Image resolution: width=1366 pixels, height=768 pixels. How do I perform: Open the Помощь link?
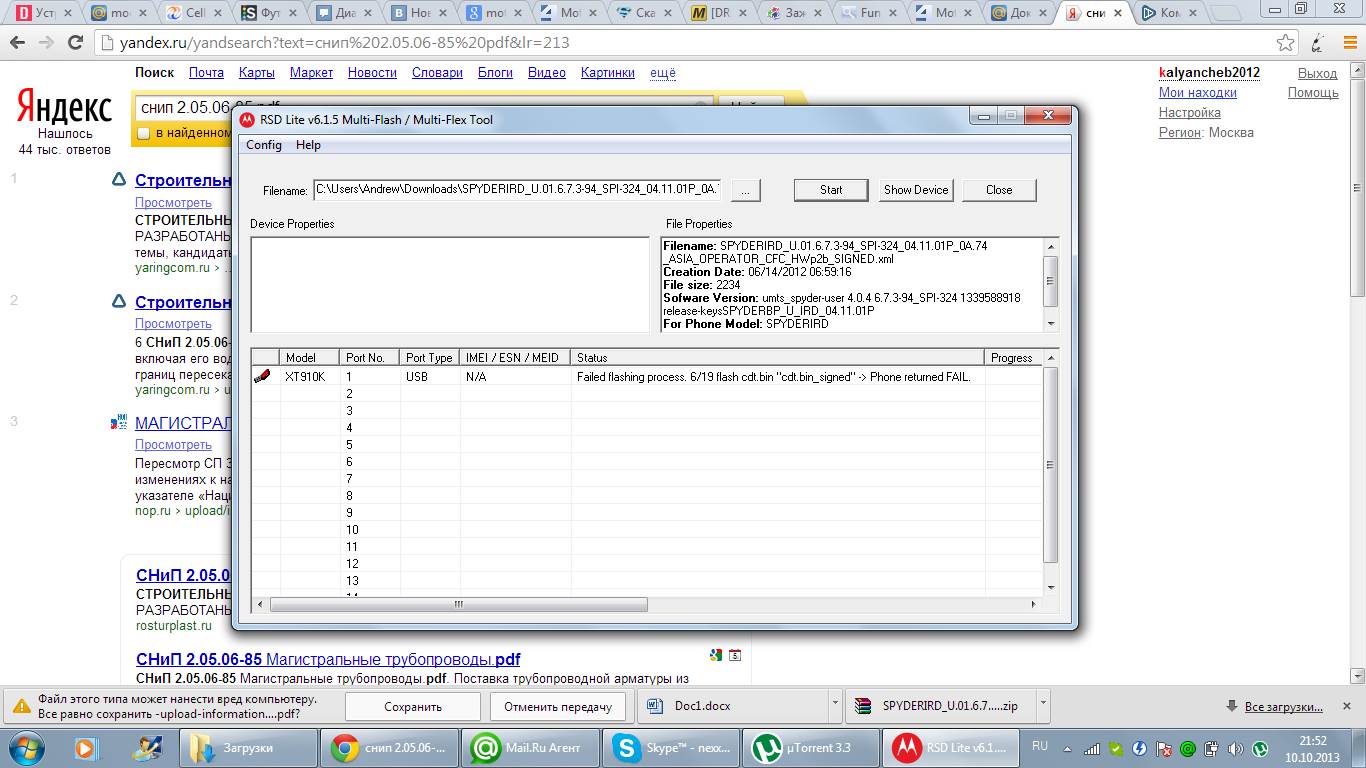click(x=1313, y=93)
